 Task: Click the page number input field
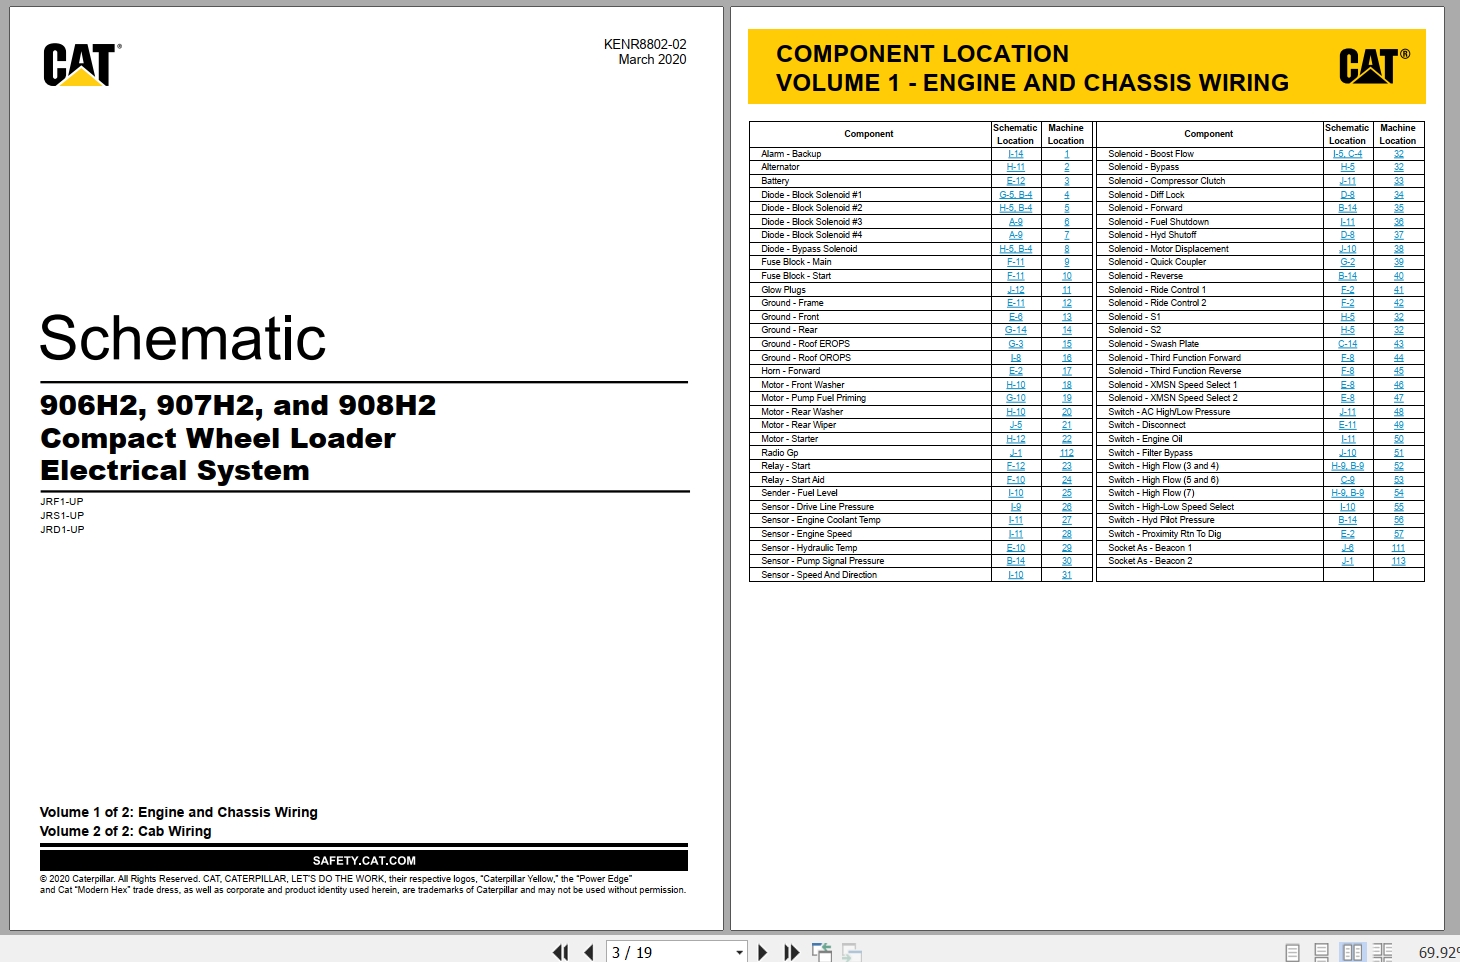670,953
